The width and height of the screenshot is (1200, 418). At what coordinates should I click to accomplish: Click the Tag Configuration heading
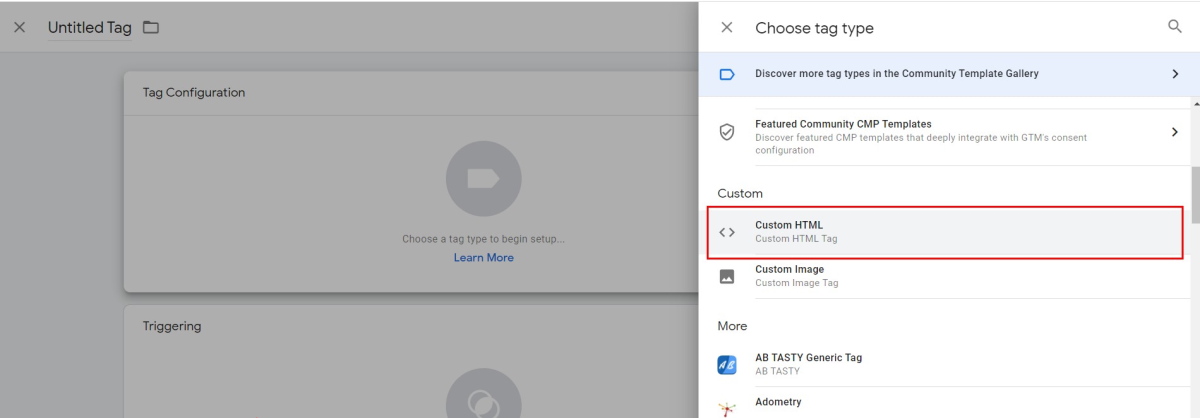(x=194, y=93)
